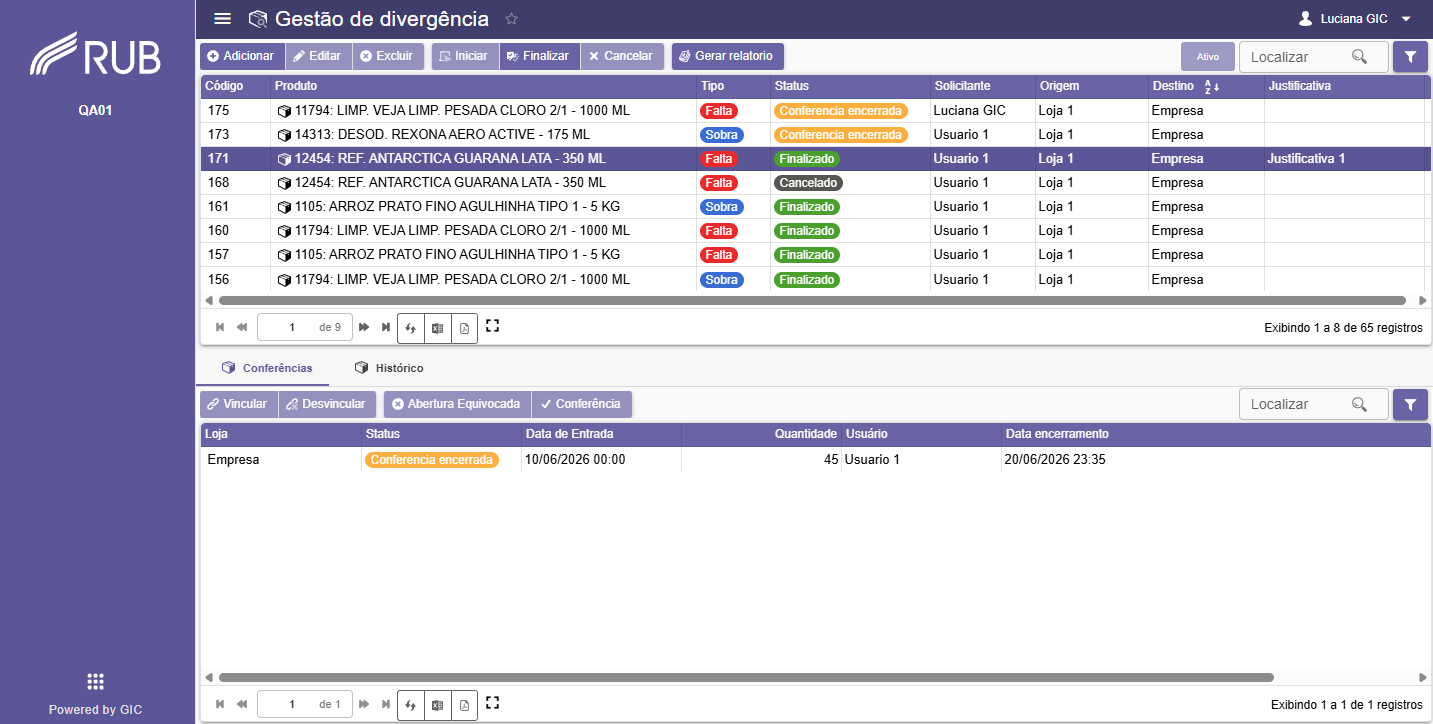Click the horizontal scrollbar of the Conferências grid
Image resolution: width=1433 pixels, height=724 pixels.
746,677
